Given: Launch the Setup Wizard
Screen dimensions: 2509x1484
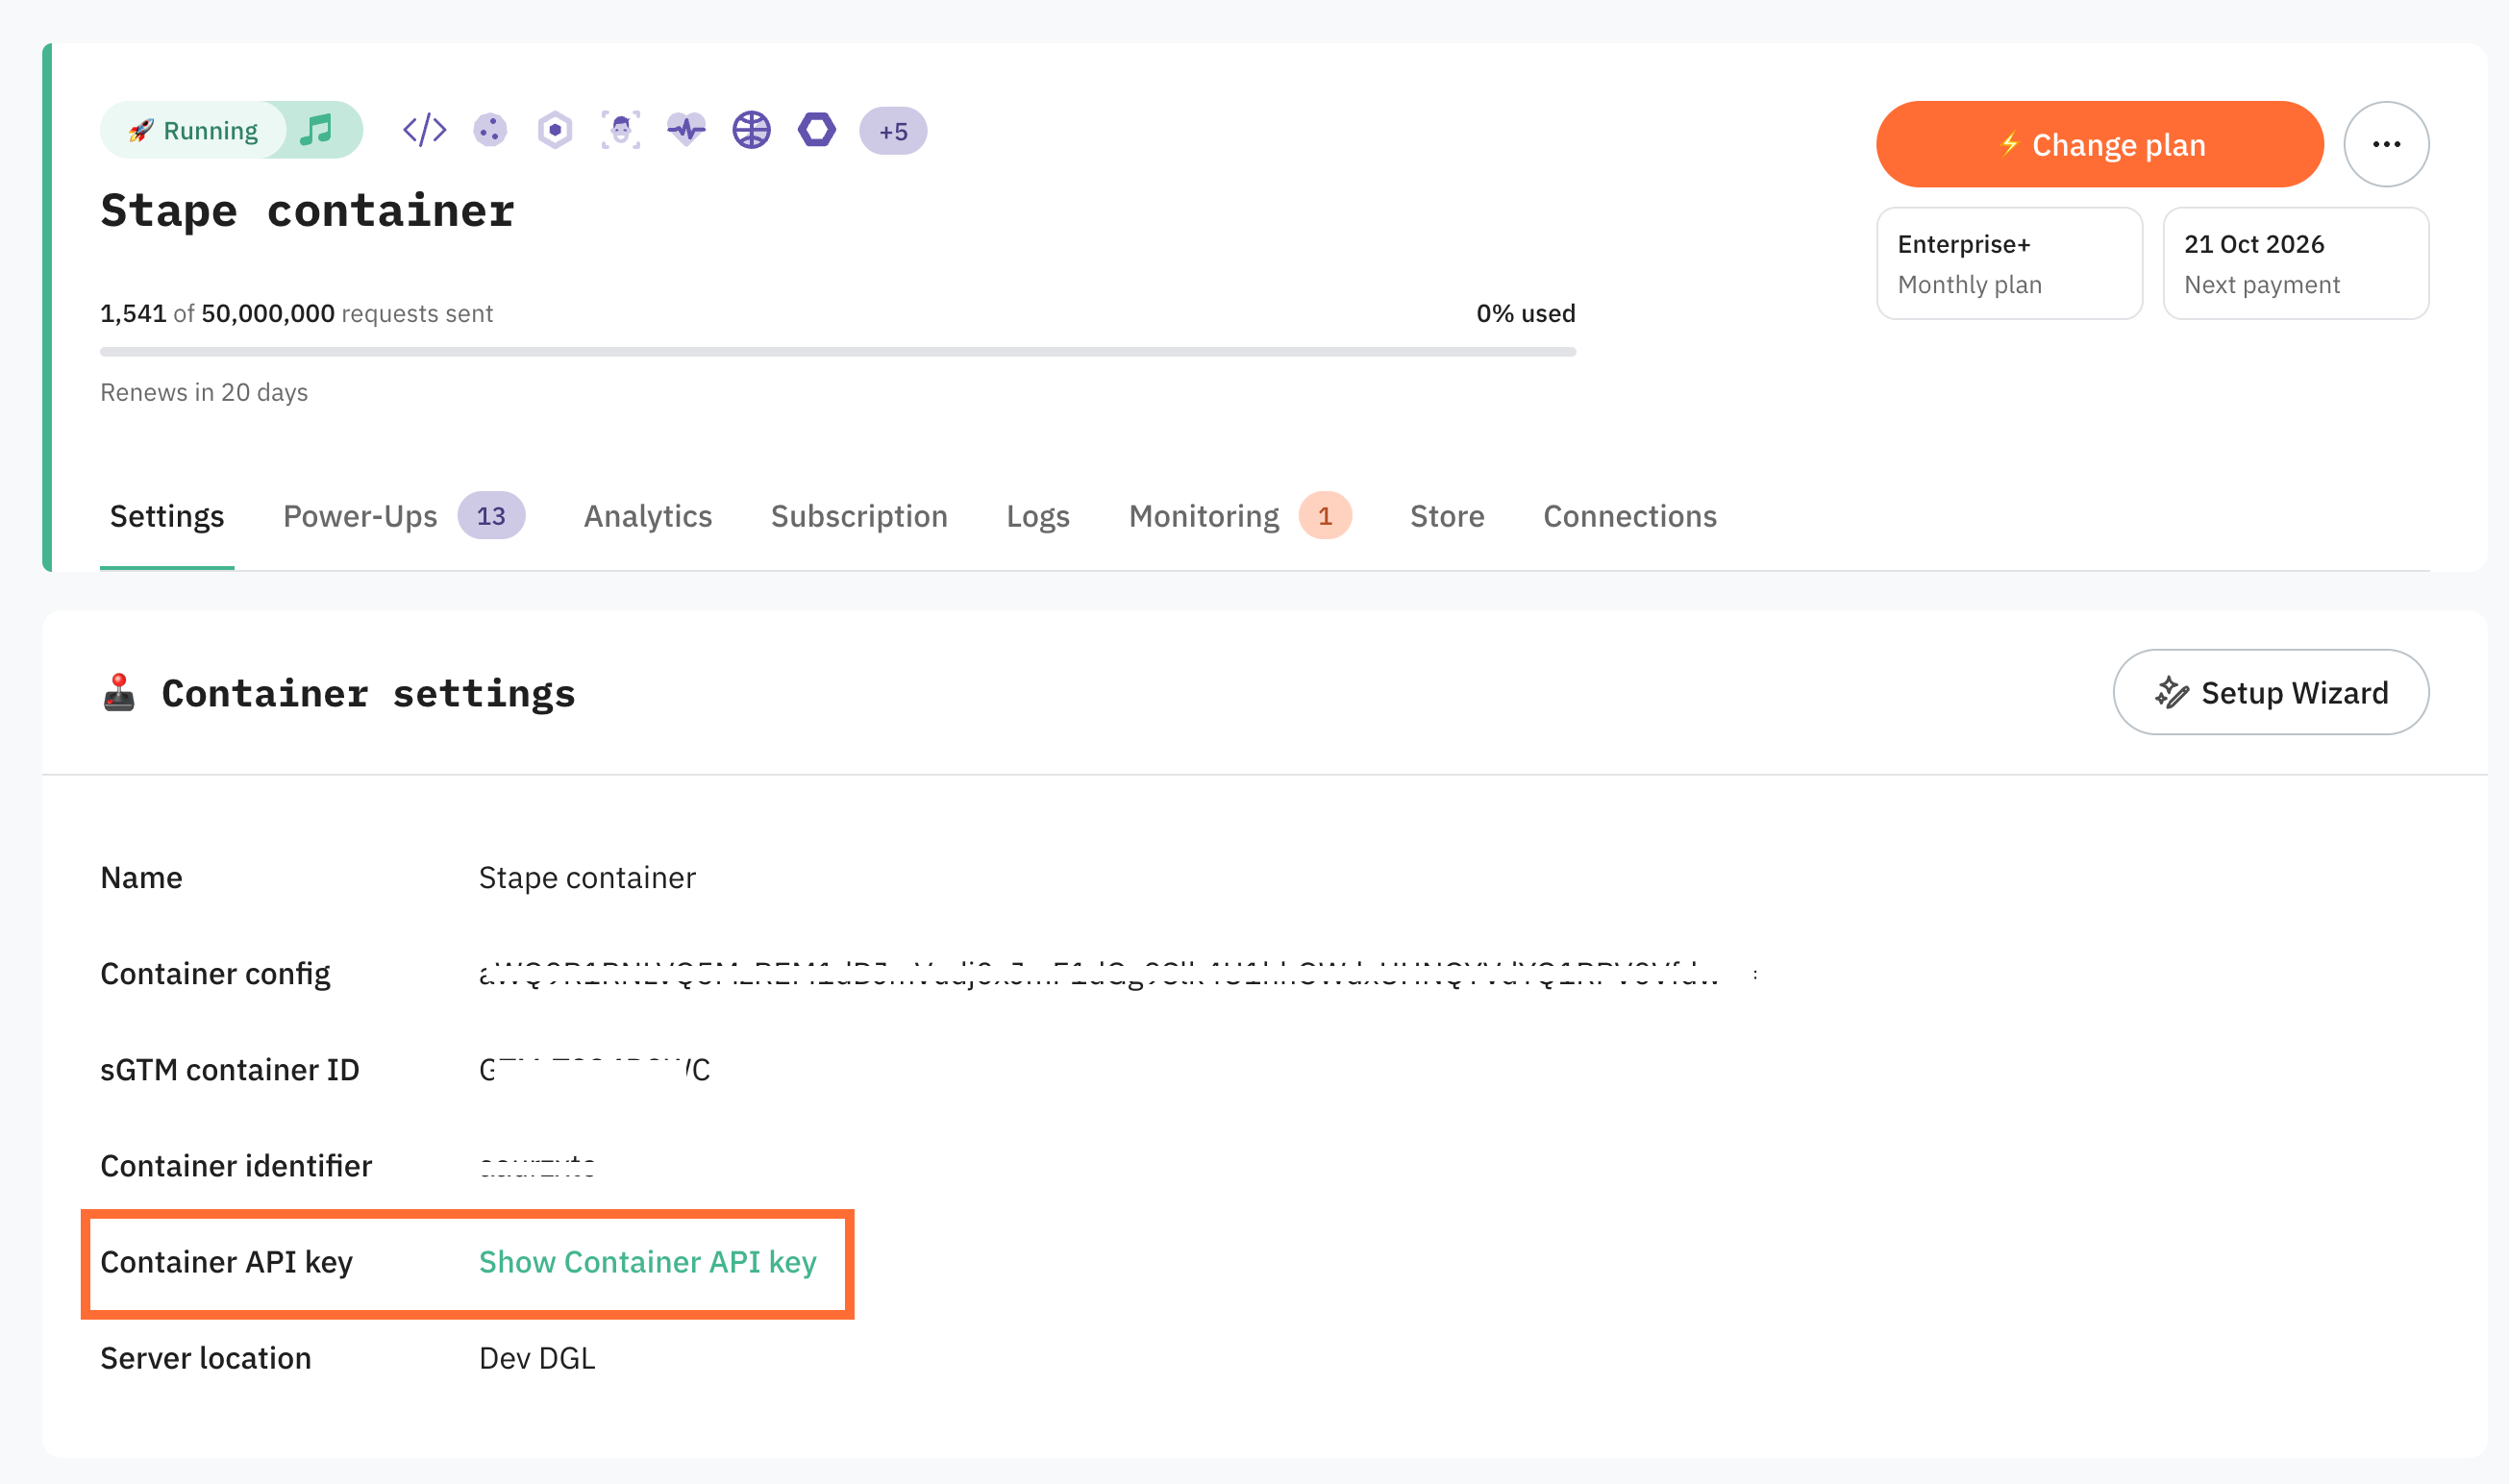Looking at the screenshot, I should [2271, 692].
